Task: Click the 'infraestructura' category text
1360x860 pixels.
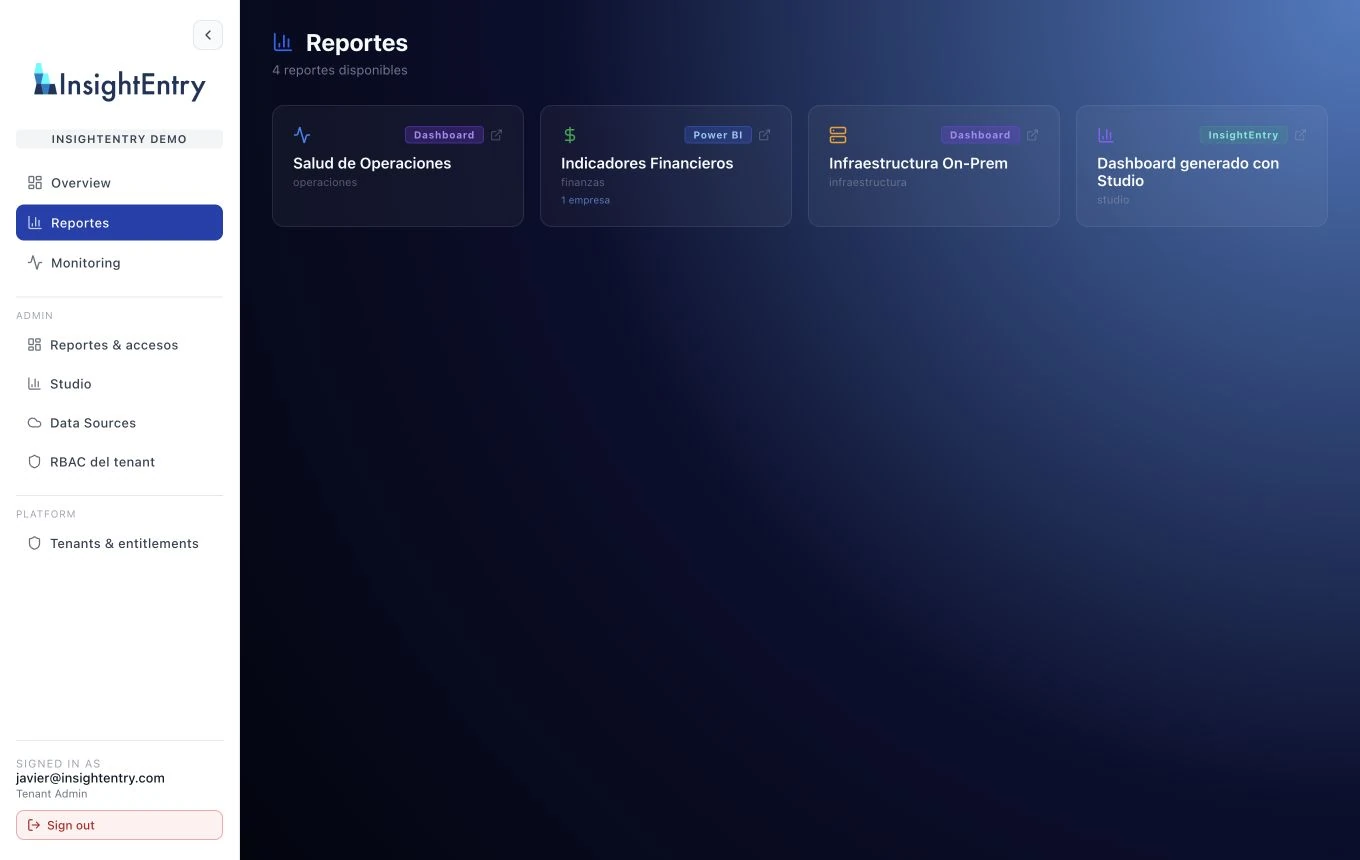Action: tap(868, 183)
